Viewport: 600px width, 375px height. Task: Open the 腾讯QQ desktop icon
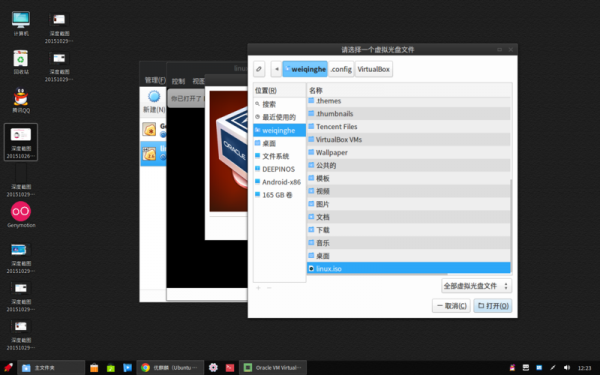[21, 100]
